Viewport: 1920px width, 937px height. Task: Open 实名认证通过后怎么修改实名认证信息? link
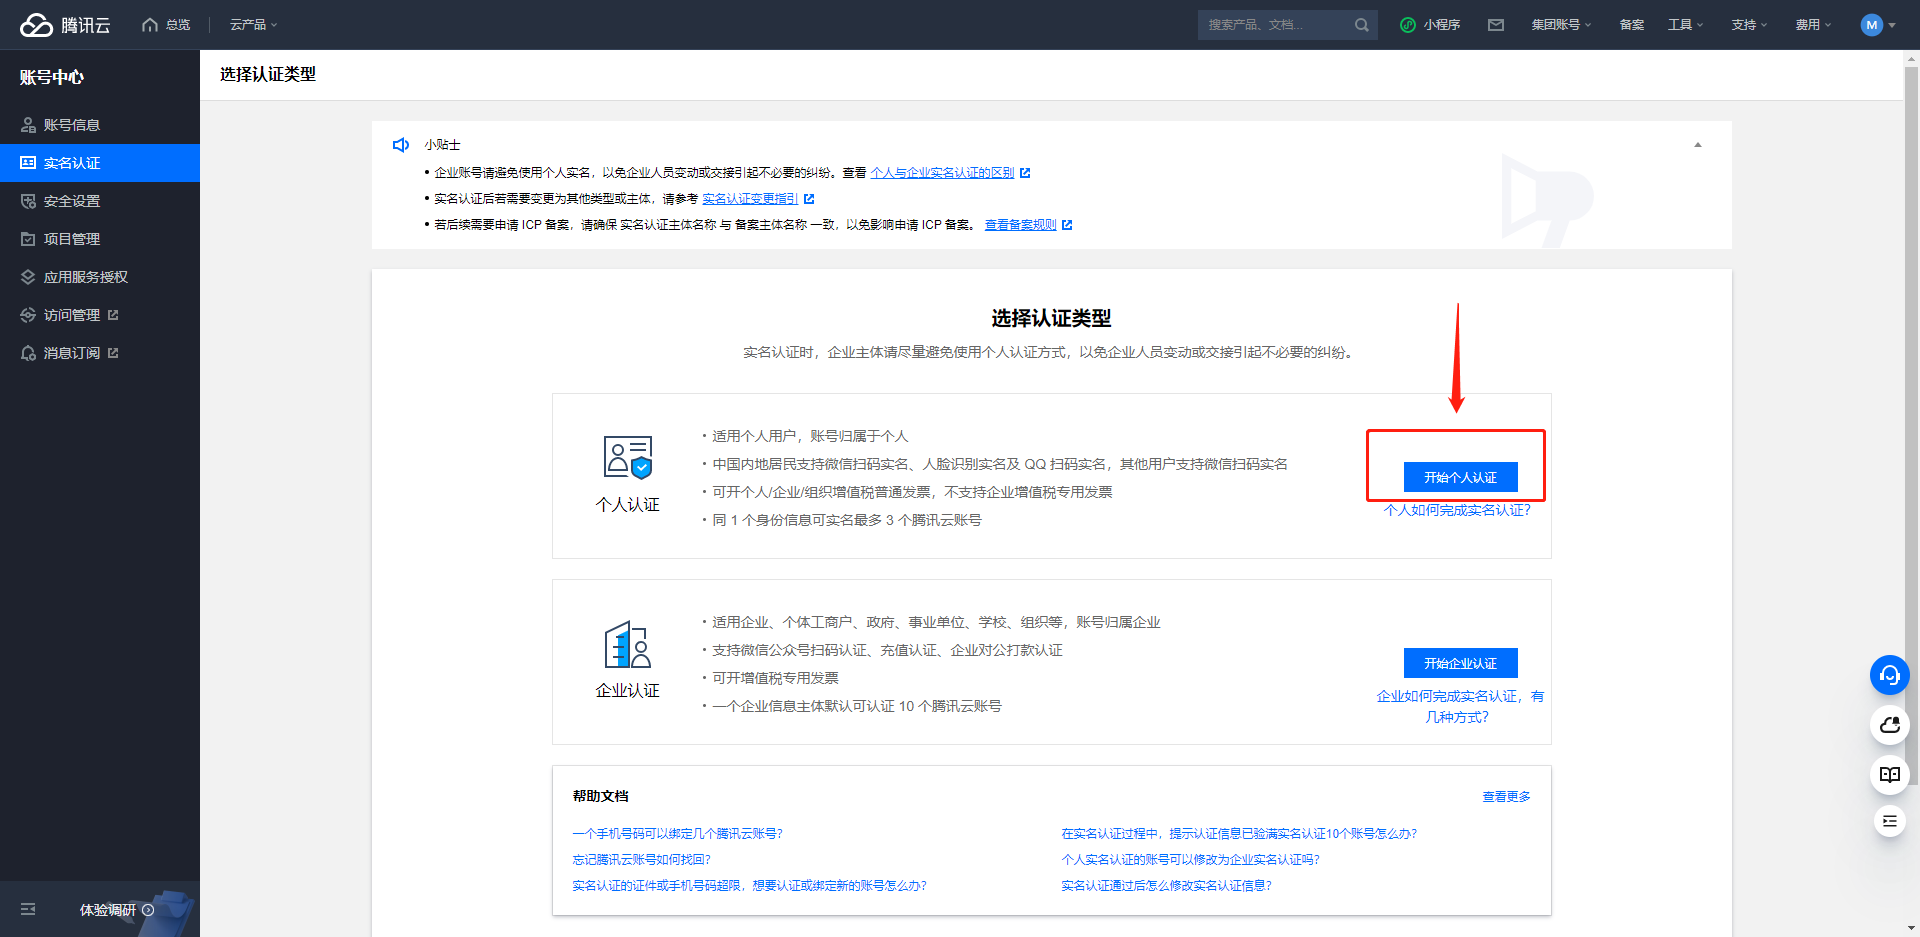1166,886
